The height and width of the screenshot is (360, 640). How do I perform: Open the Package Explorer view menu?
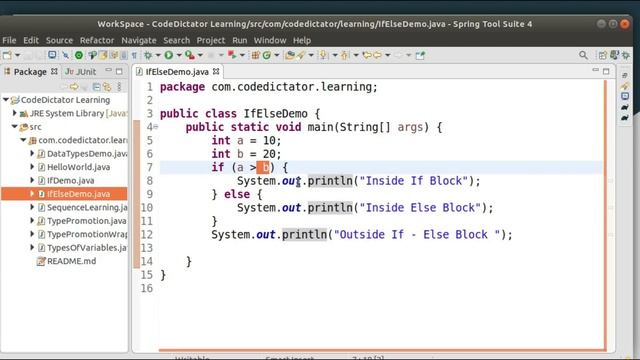coord(119,87)
